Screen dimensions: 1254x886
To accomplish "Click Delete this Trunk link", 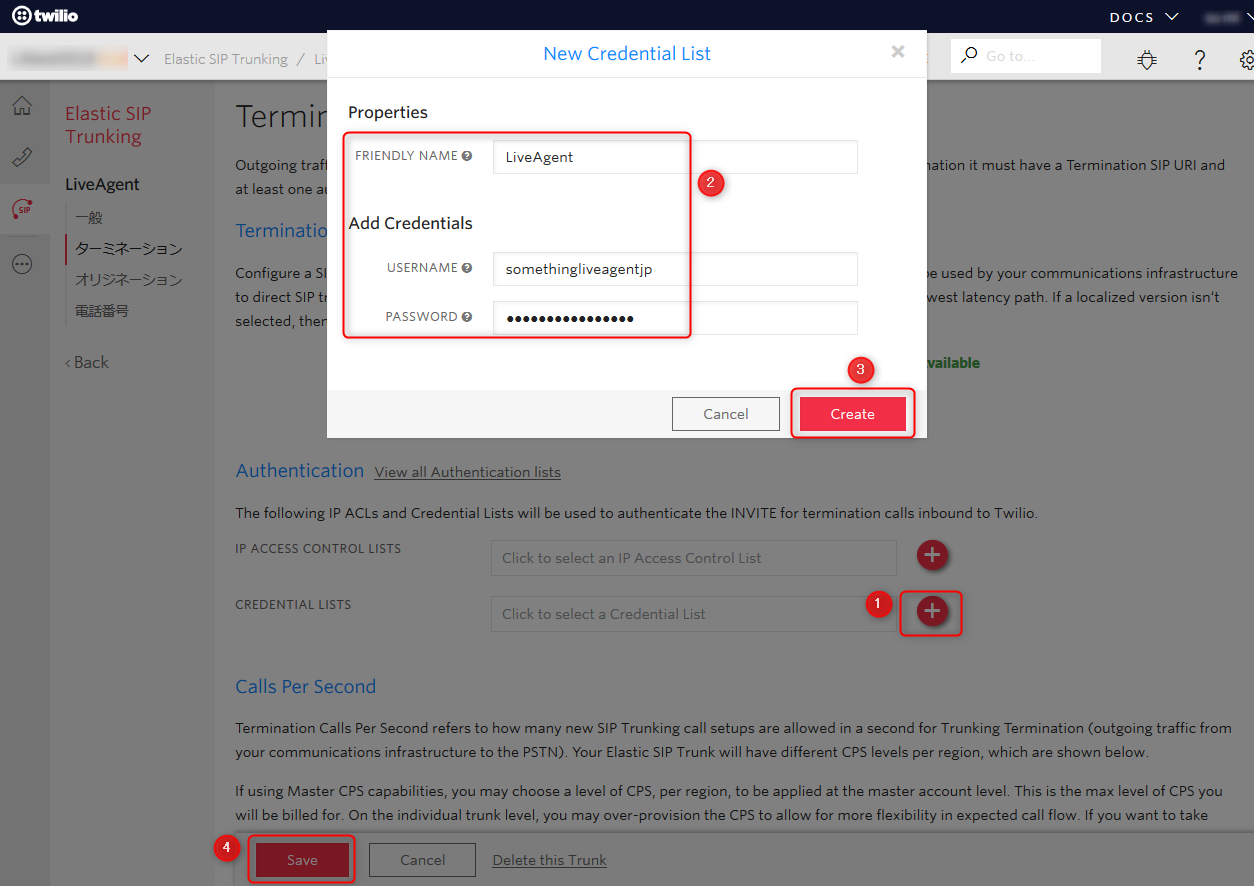I will tap(550, 860).
